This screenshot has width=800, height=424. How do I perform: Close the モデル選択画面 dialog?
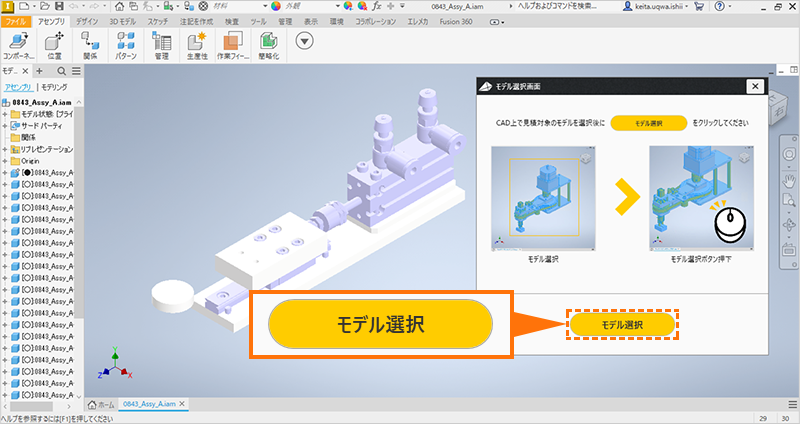coord(752,87)
